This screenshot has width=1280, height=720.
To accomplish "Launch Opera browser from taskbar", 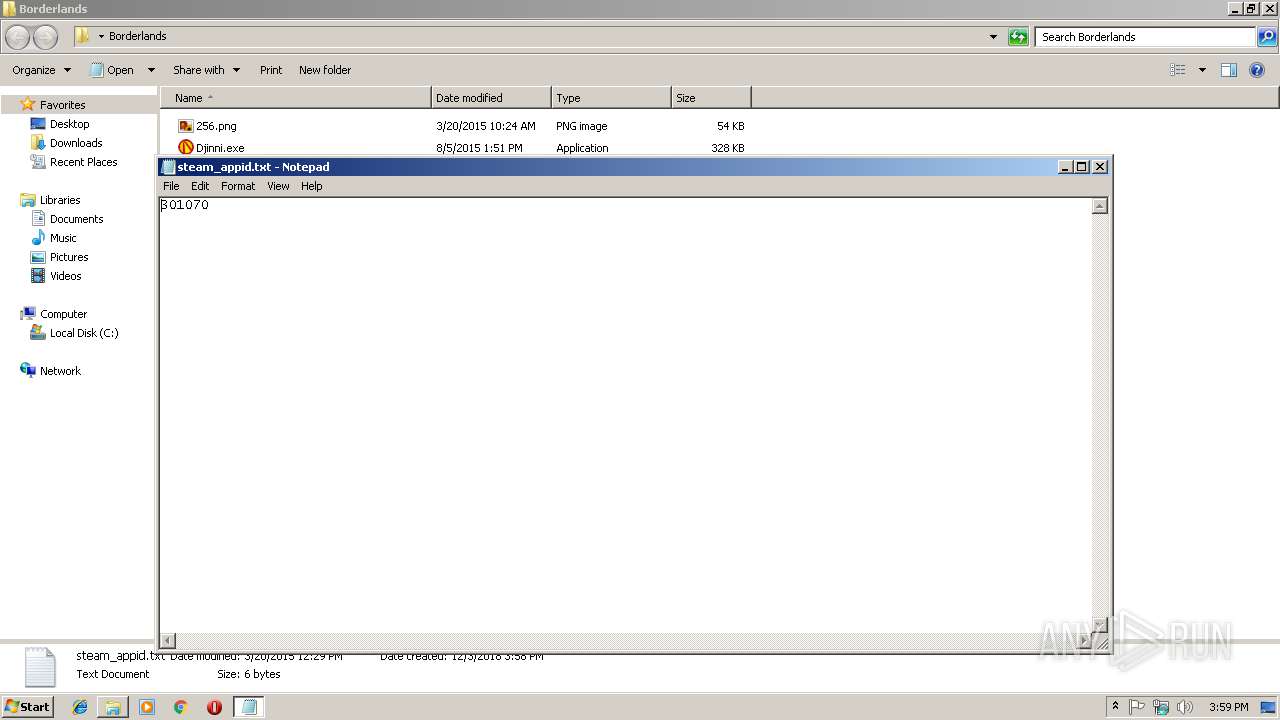I will click(214, 707).
